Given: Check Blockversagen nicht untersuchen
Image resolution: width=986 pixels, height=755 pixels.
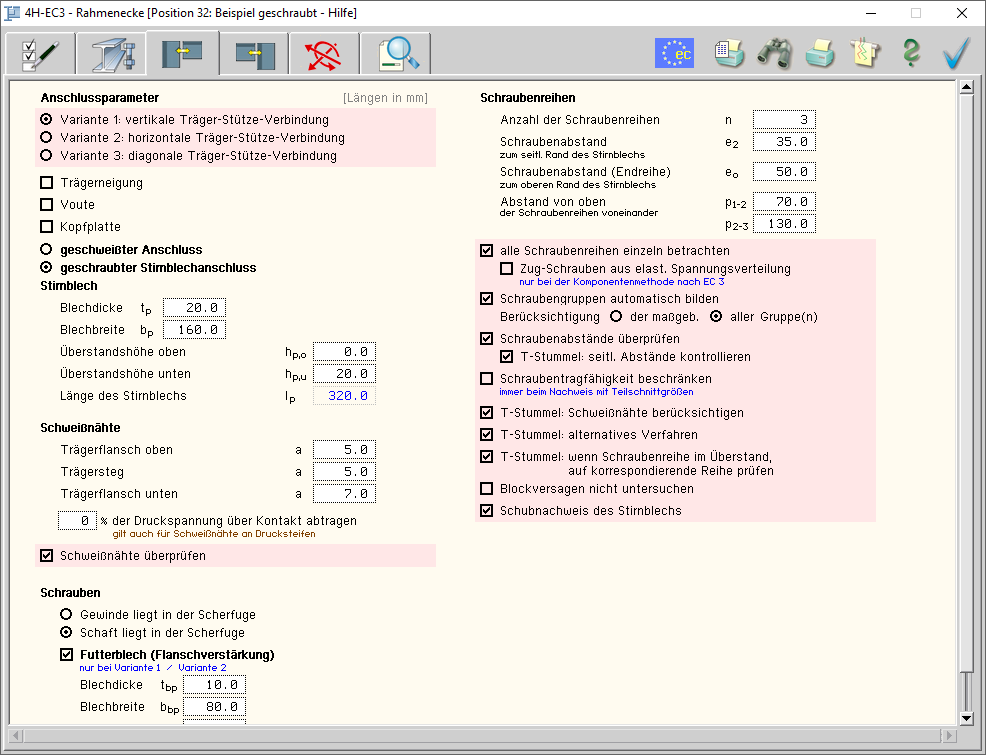Looking at the screenshot, I should [x=487, y=489].
